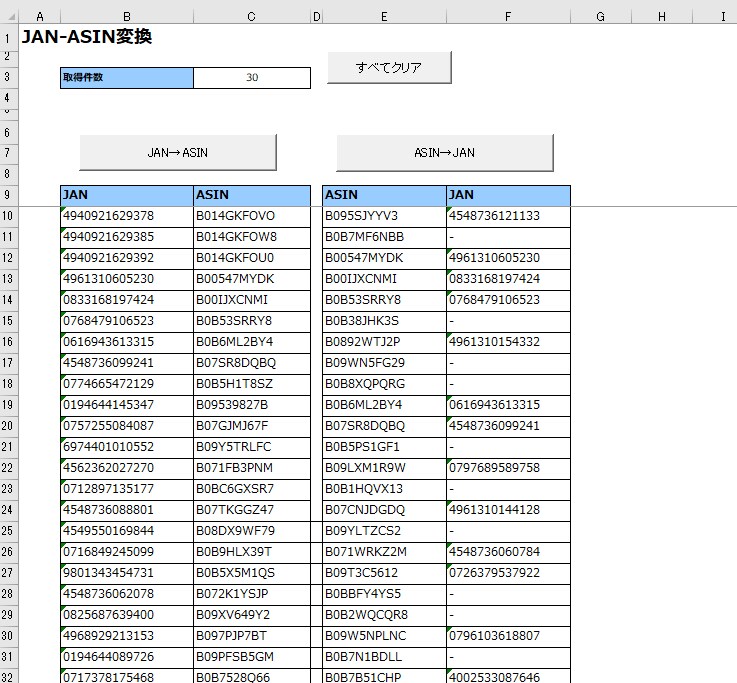
Task: Select column C header
Action: tap(251, 16)
